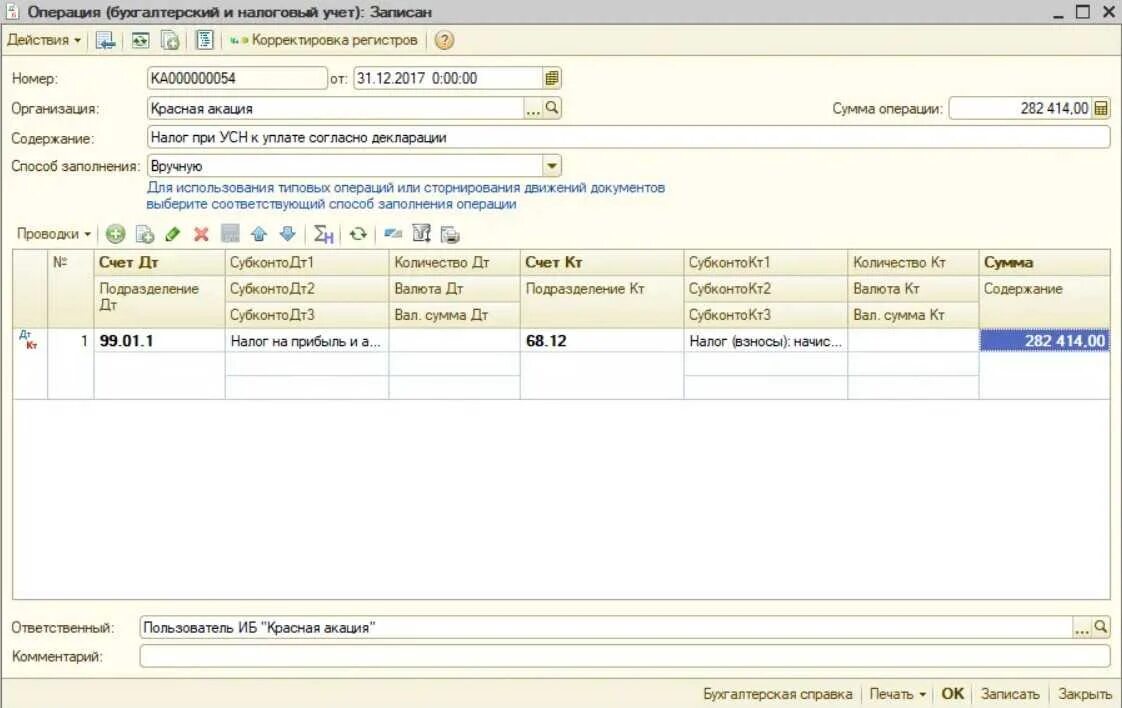Click the Дт/Кт row marker icon
Image resolution: width=1122 pixels, height=708 pixels.
pos(29,340)
